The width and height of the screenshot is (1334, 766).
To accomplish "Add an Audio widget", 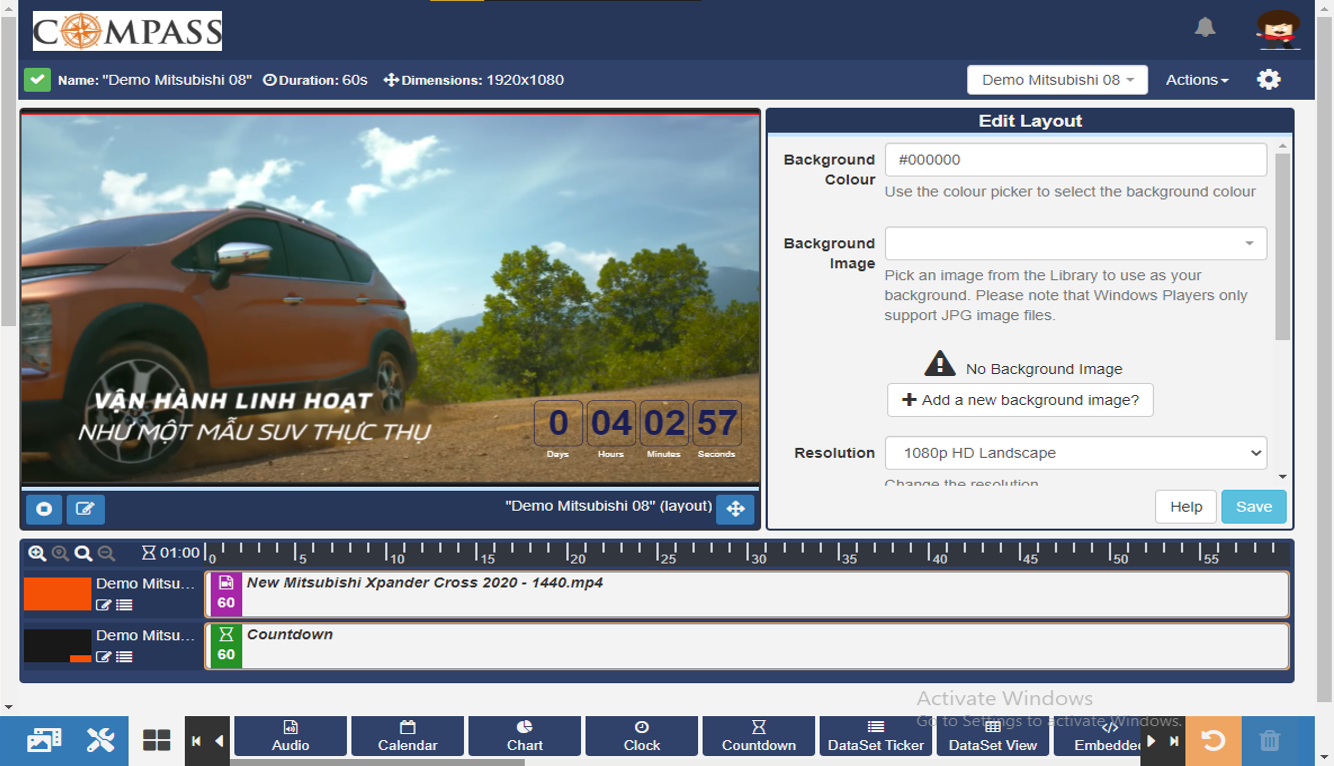I will click(x=290, y=736).
